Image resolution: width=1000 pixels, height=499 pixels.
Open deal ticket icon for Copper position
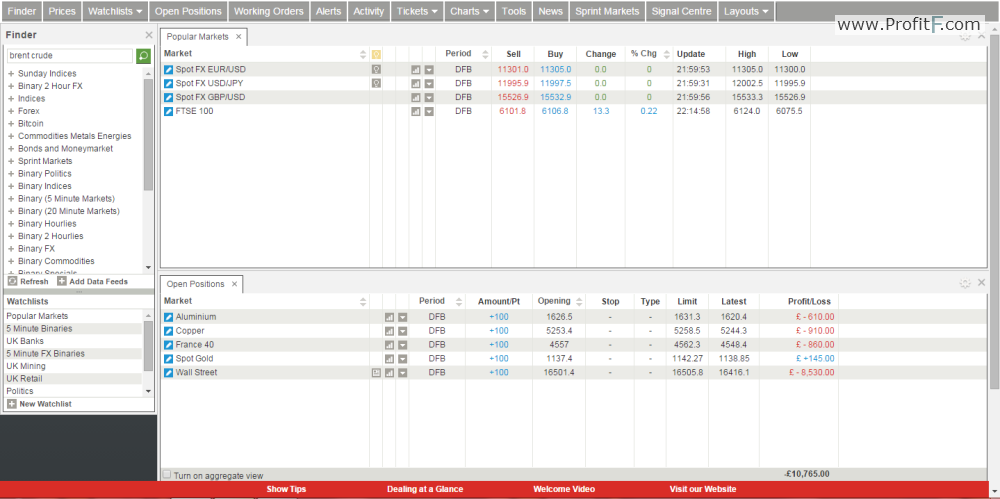[168, 331]
